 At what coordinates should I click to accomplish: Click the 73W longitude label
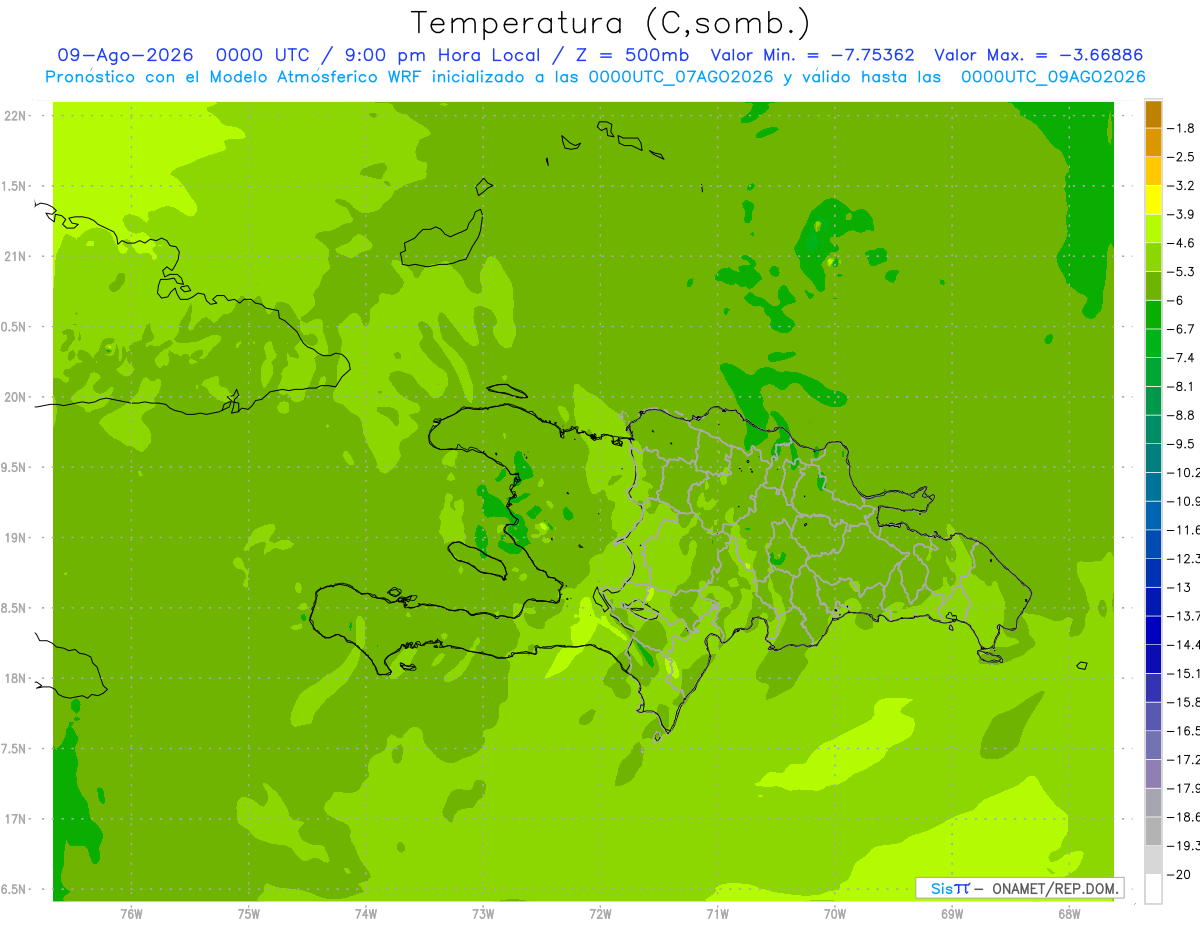pos(483,914)
